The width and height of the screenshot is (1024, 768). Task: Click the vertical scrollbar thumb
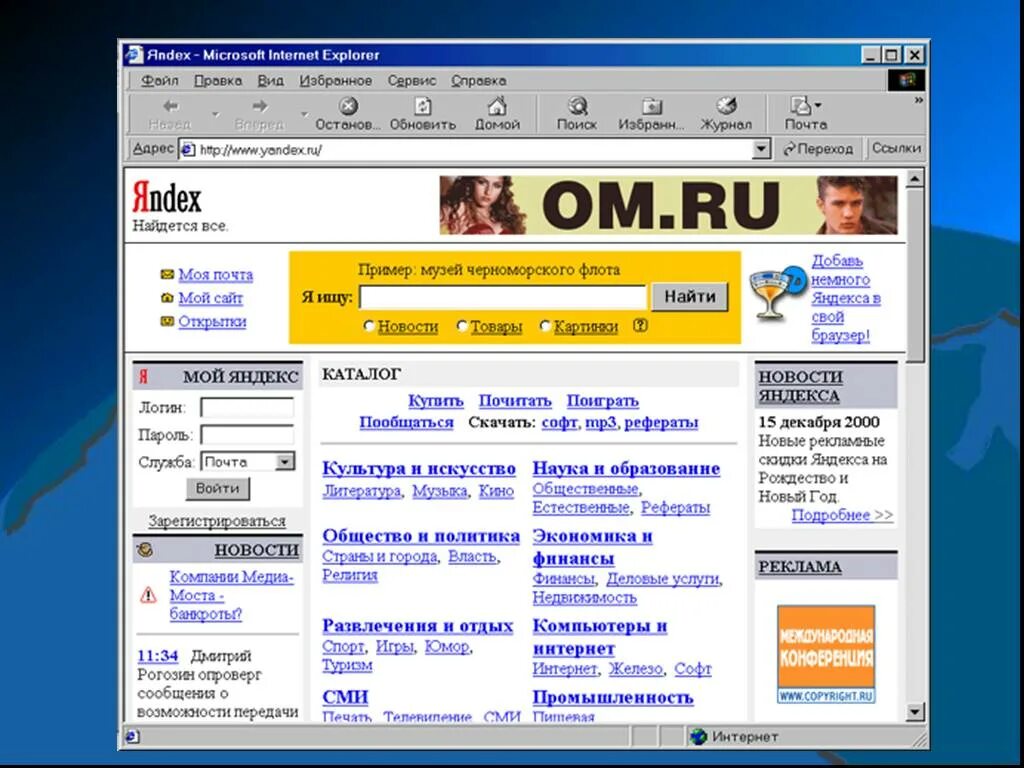click(x=915, y=274)
